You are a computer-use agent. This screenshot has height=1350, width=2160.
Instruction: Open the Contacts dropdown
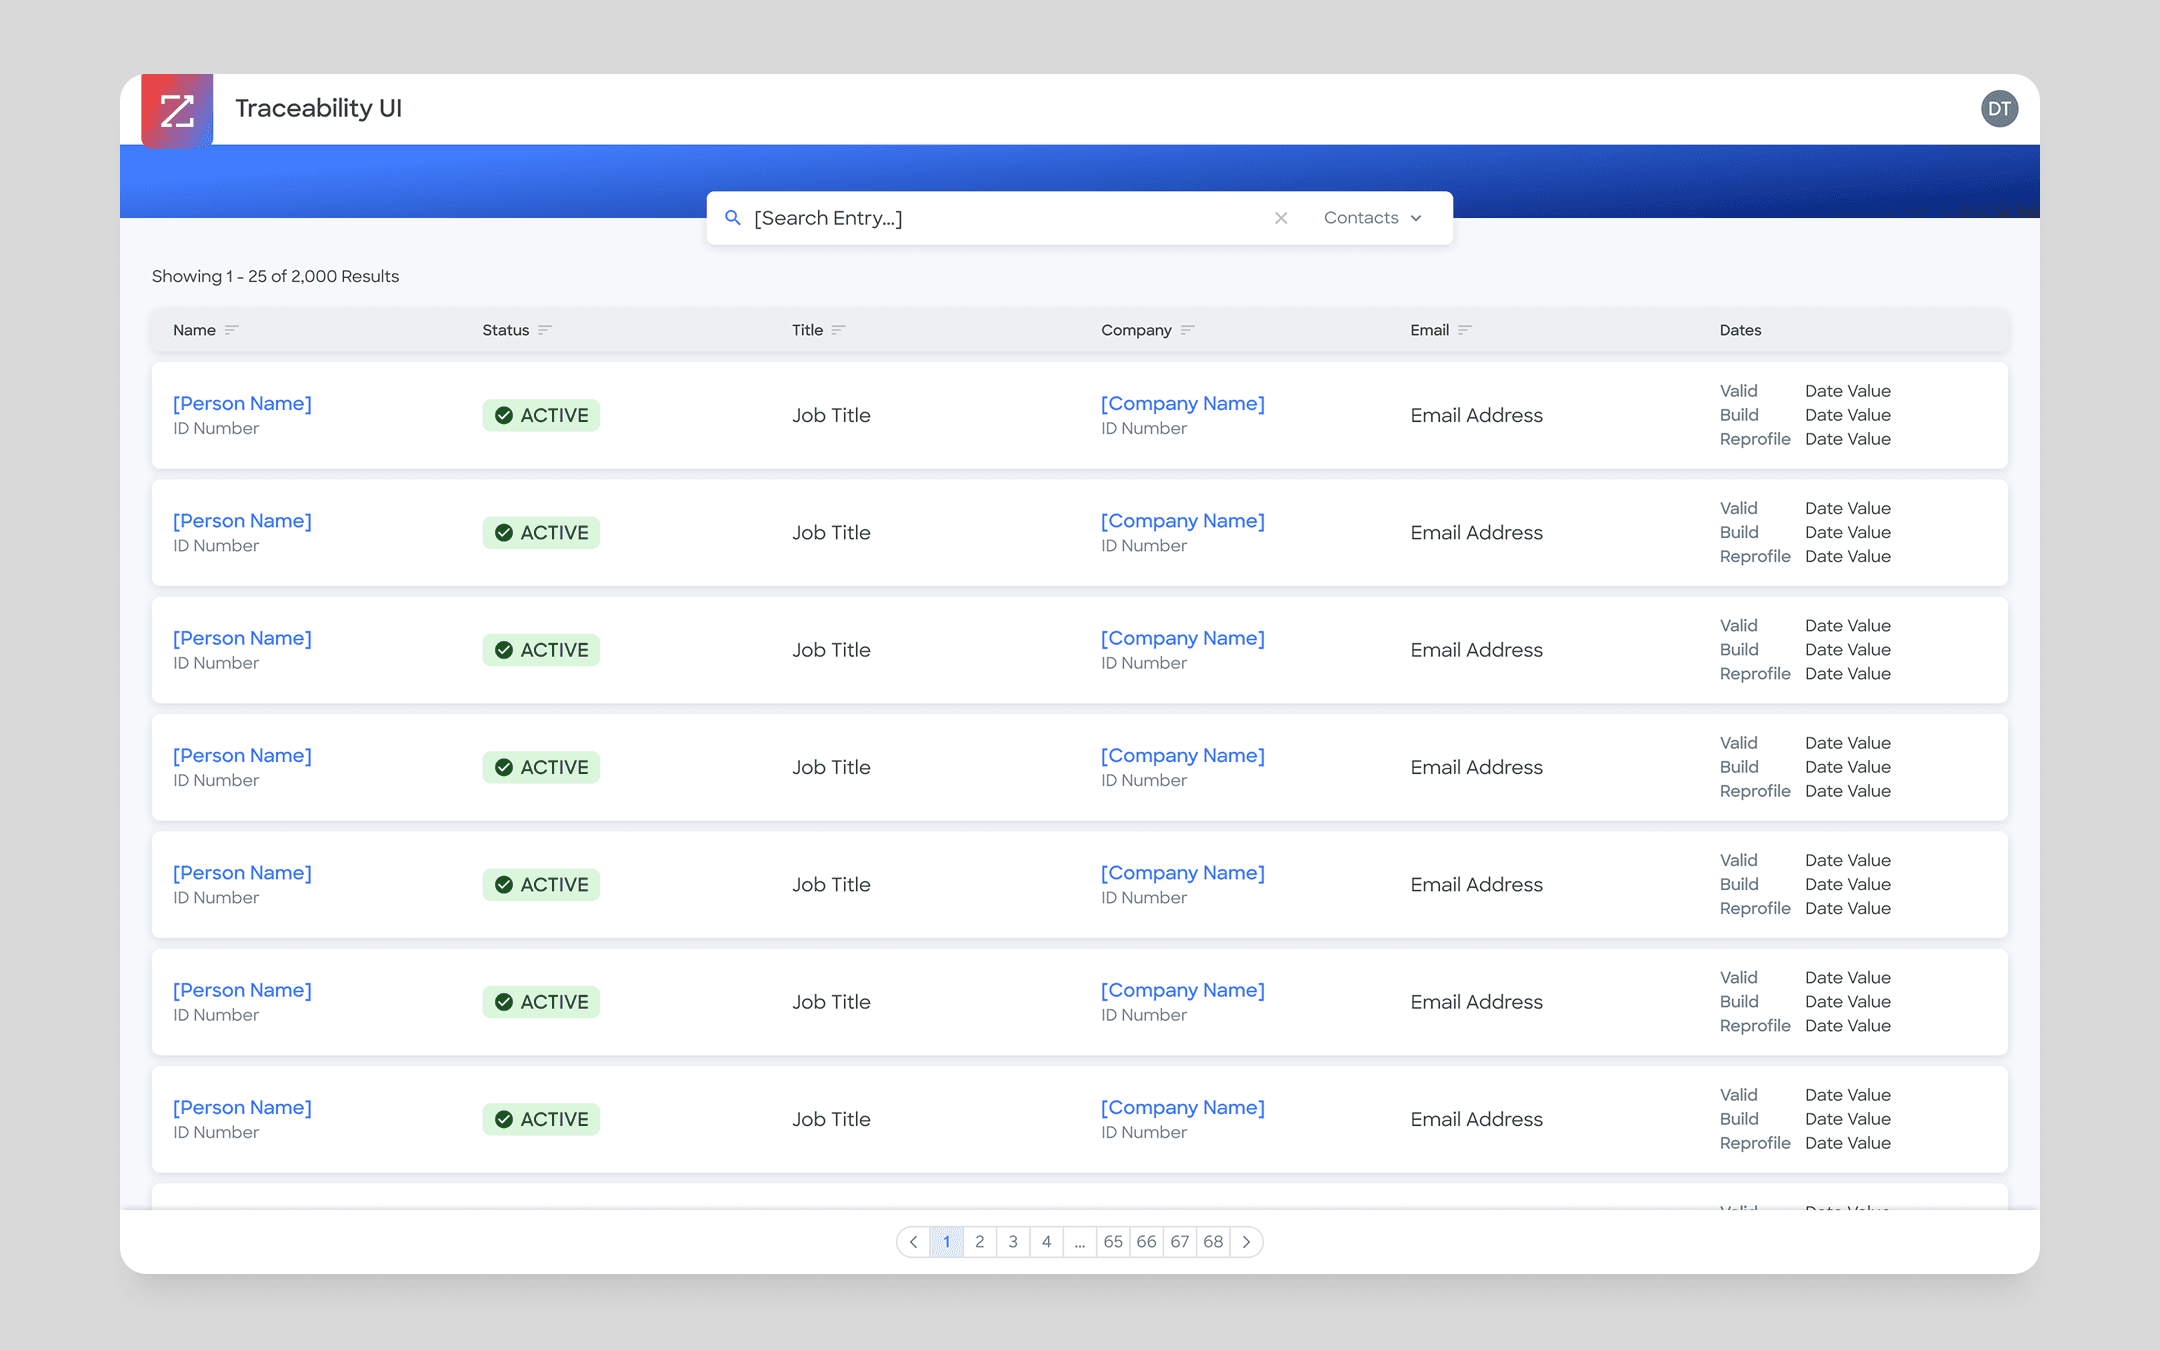point(1373,218)
